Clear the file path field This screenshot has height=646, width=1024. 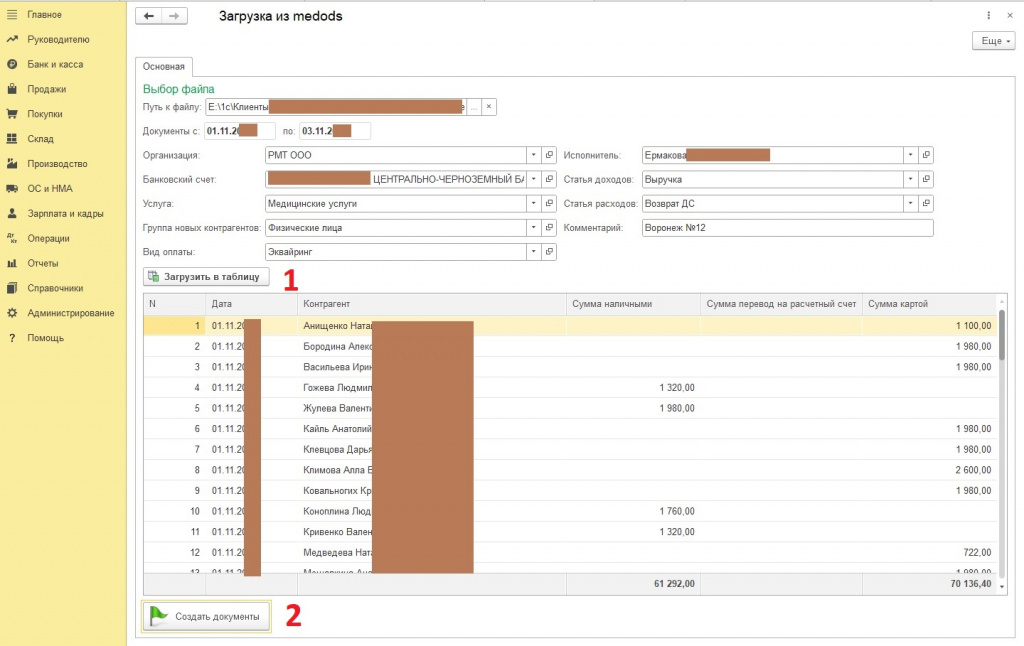click(488, 106)
